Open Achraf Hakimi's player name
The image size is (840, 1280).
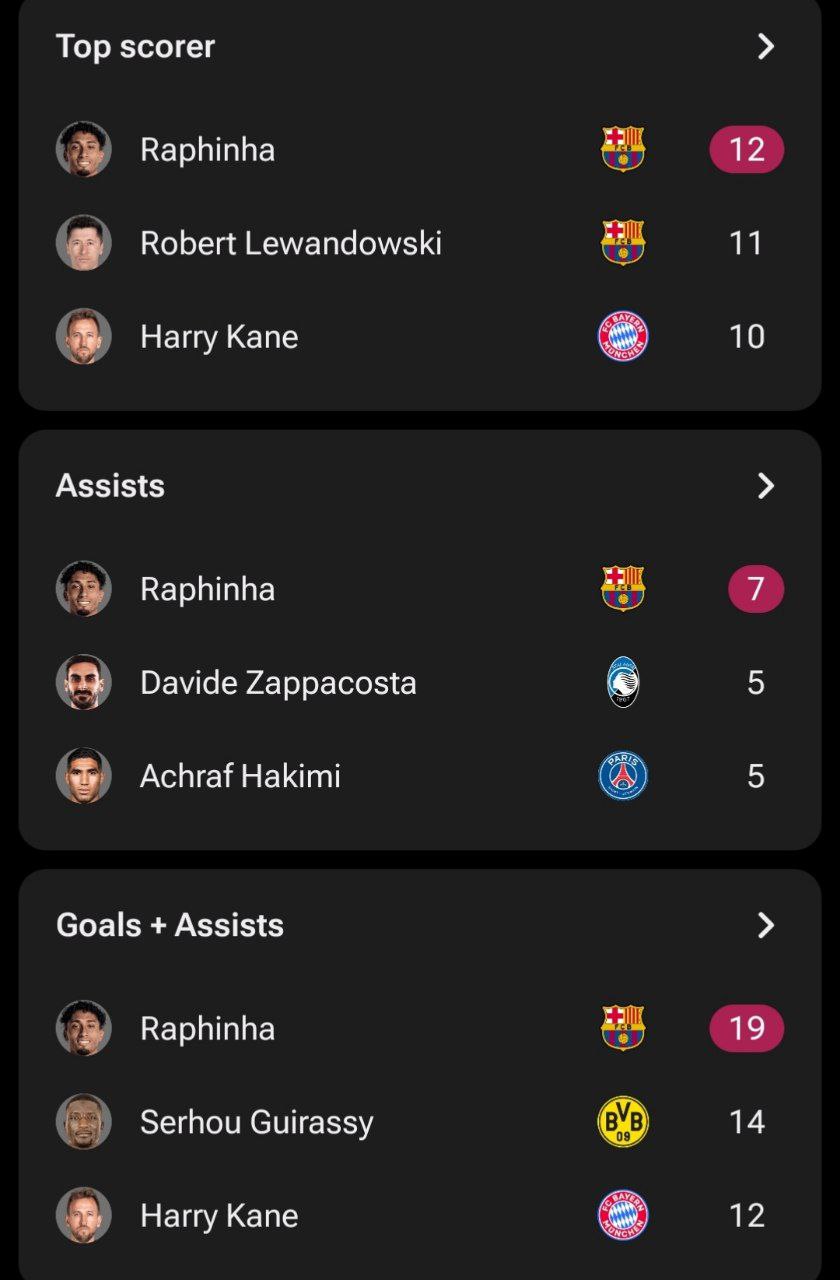click(240, 776)
